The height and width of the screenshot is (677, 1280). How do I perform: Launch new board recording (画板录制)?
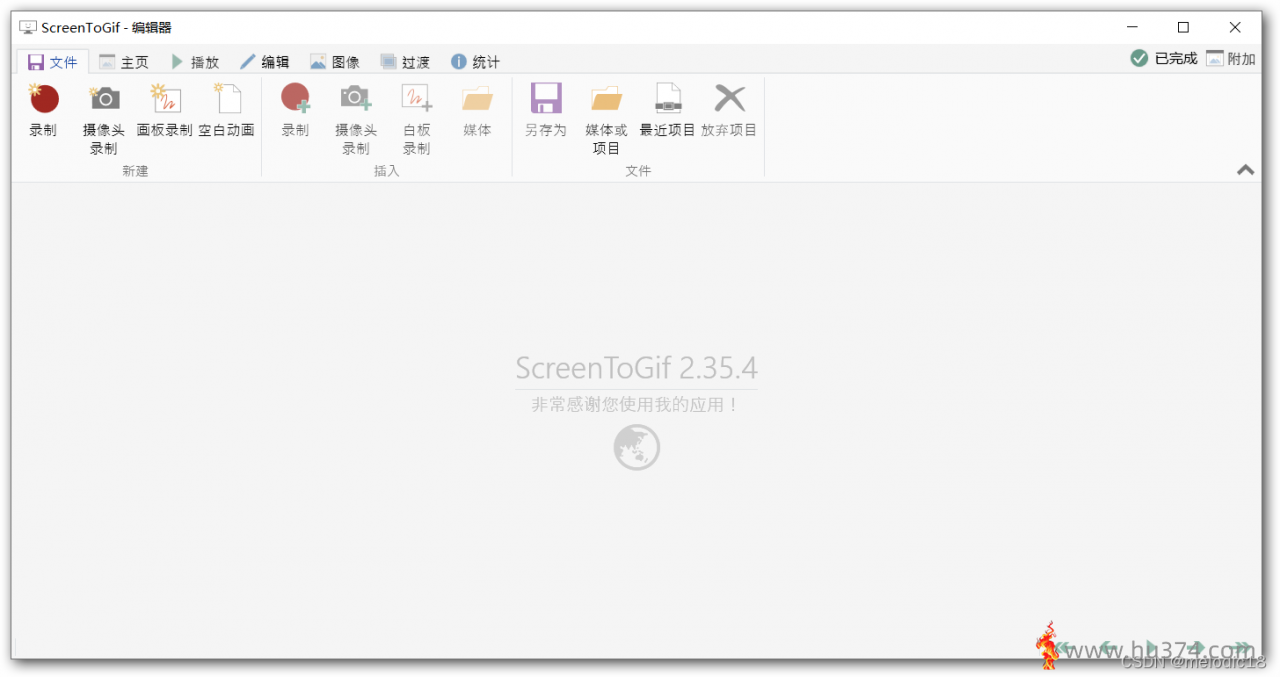coord(165,111)
